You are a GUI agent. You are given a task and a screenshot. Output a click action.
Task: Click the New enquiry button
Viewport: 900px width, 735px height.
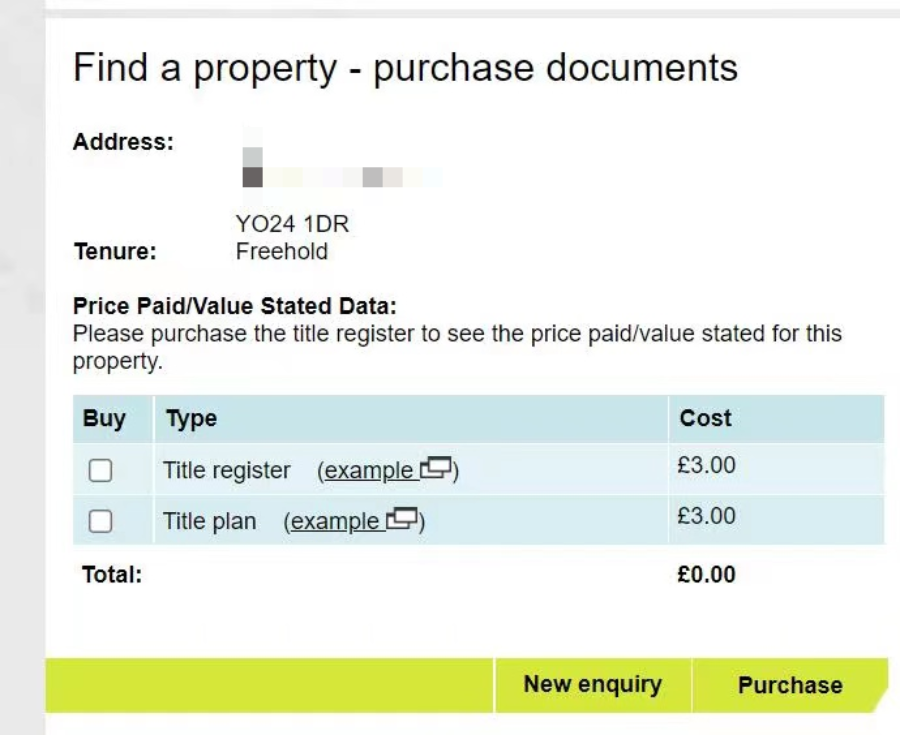point(593,685)
